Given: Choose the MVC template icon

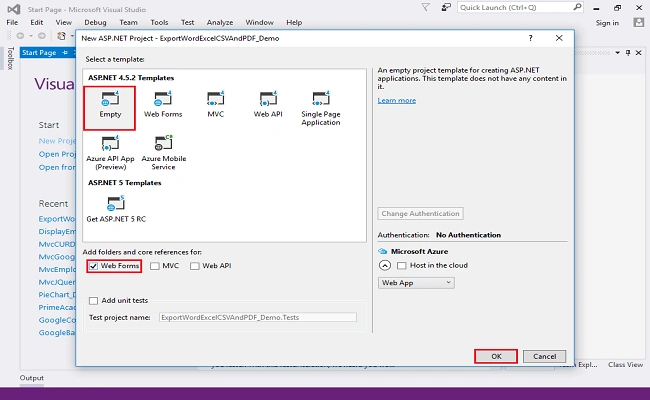Looking at the screenshot, I should tap(216, 99).
